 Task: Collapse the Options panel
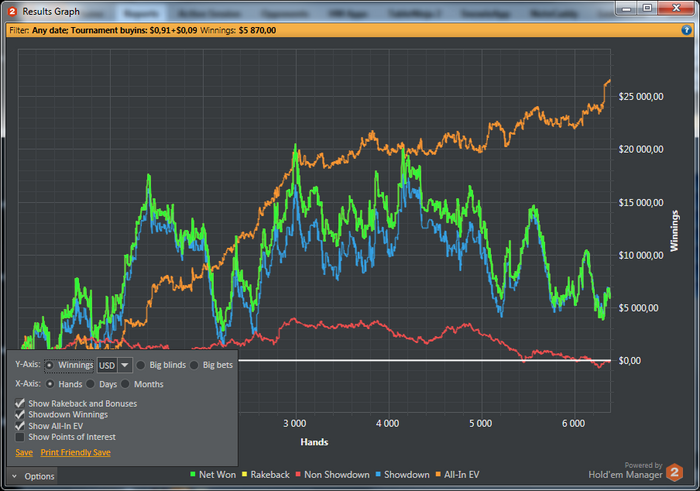[x=32, y=477]
